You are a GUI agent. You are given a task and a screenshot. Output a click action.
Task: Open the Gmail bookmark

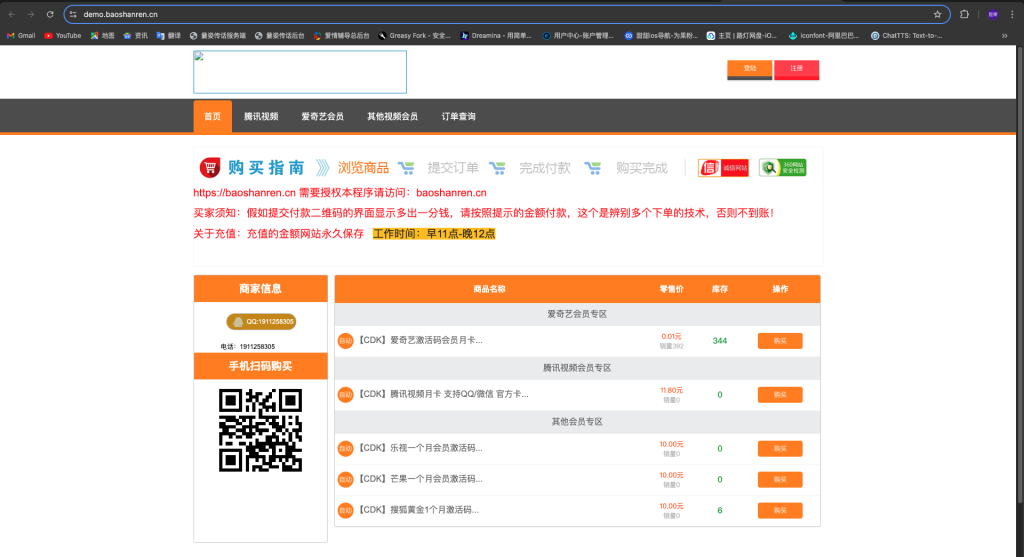(21, 36)
